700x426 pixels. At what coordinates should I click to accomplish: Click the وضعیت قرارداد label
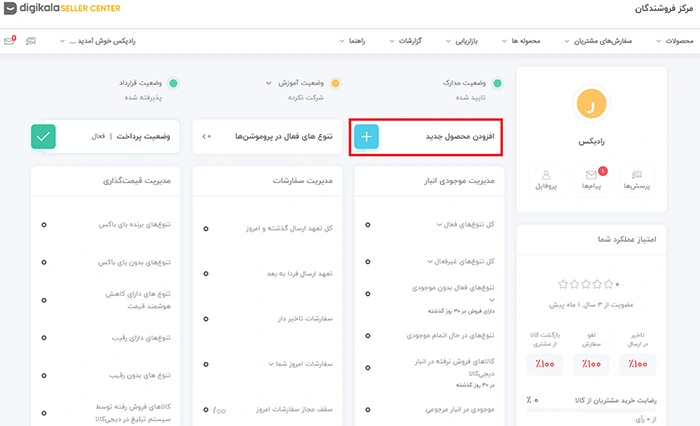(x=140, y=83)
